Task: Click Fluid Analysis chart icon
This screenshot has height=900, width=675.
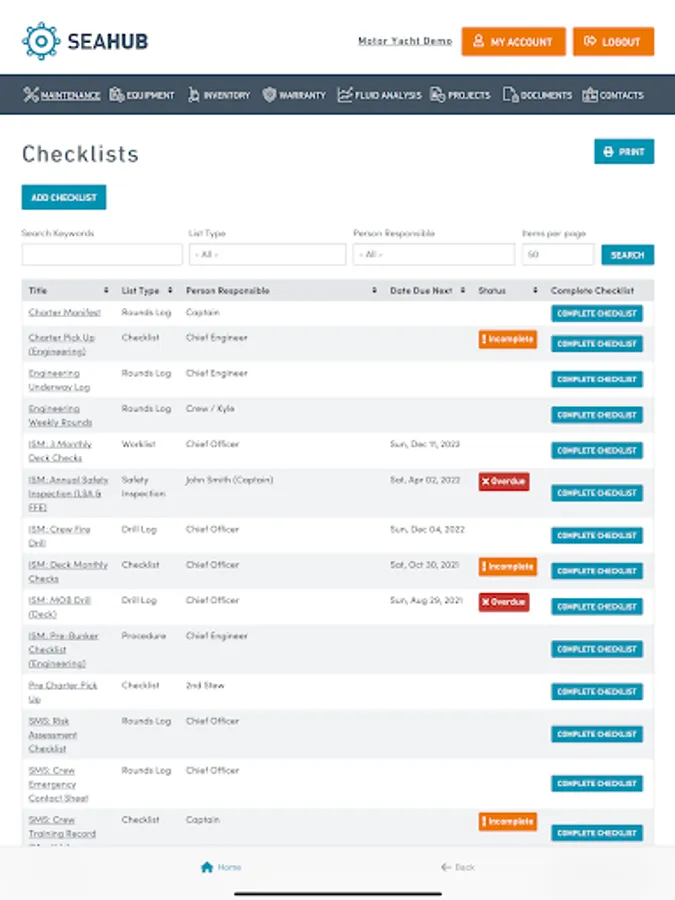Action: point(345,95)
